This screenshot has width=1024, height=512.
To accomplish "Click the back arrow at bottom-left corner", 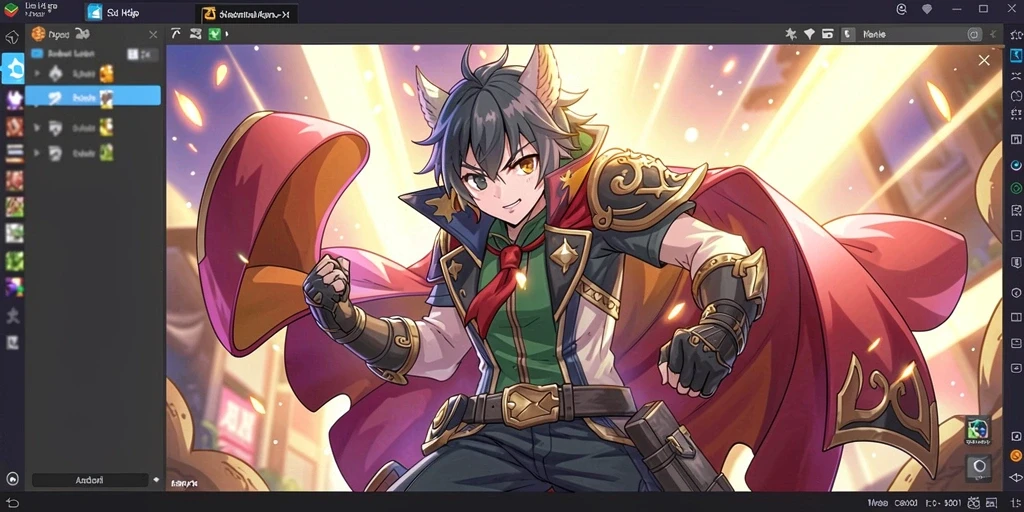I will [x=12, y=504].
